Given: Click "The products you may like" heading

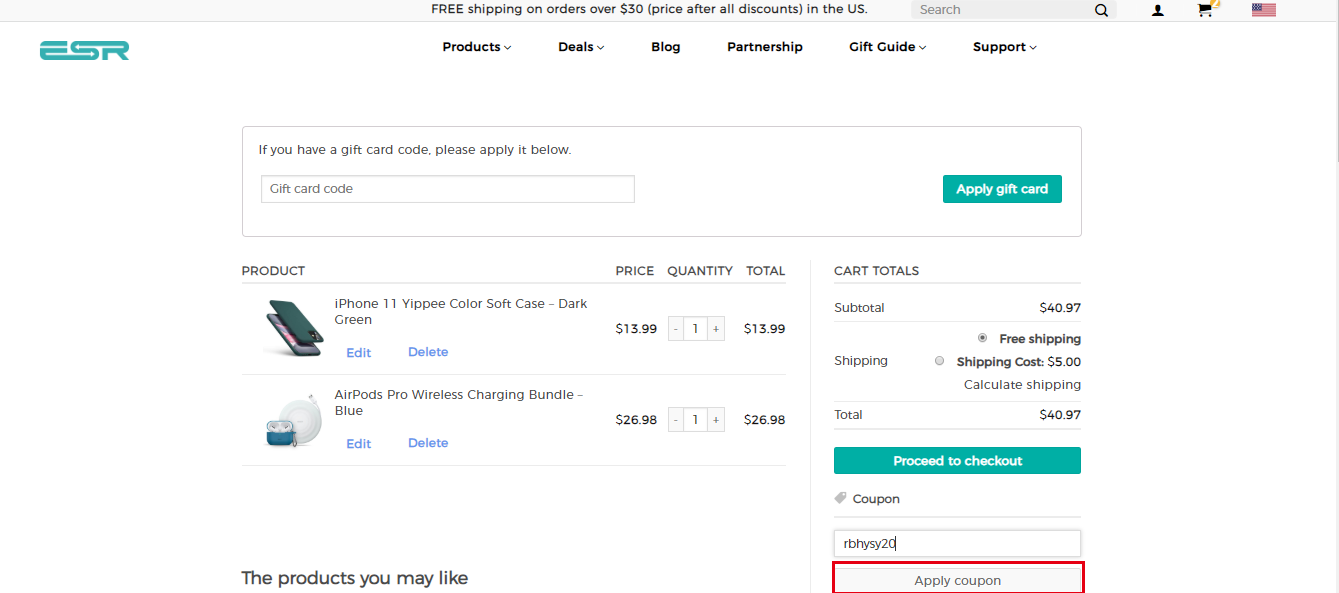Looking at the screenshot, I should tap(355, 578).
